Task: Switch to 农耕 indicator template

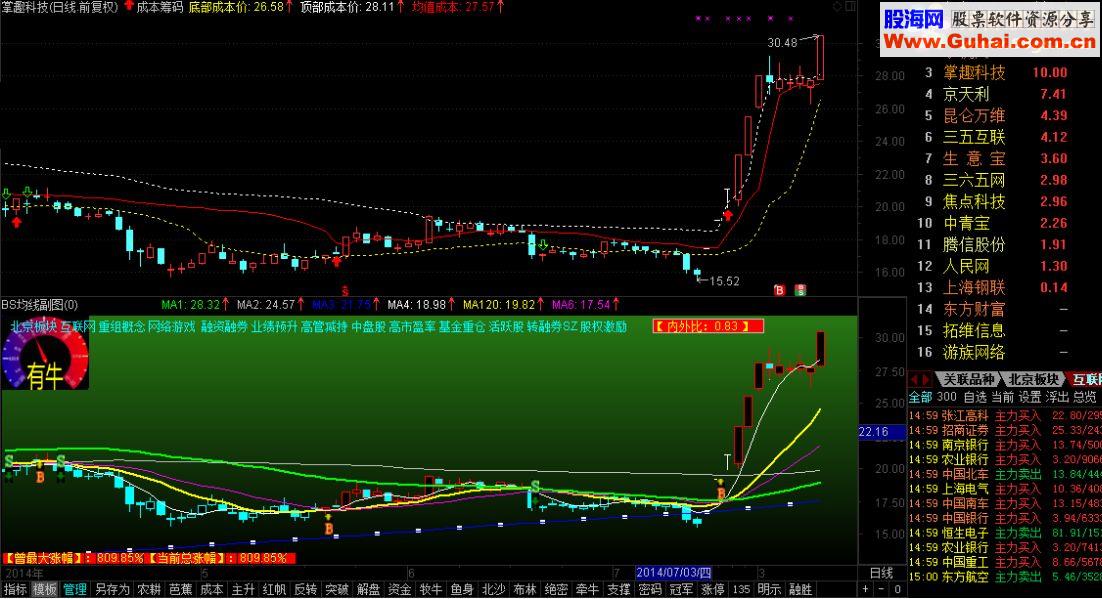Action: pos(149,589)
